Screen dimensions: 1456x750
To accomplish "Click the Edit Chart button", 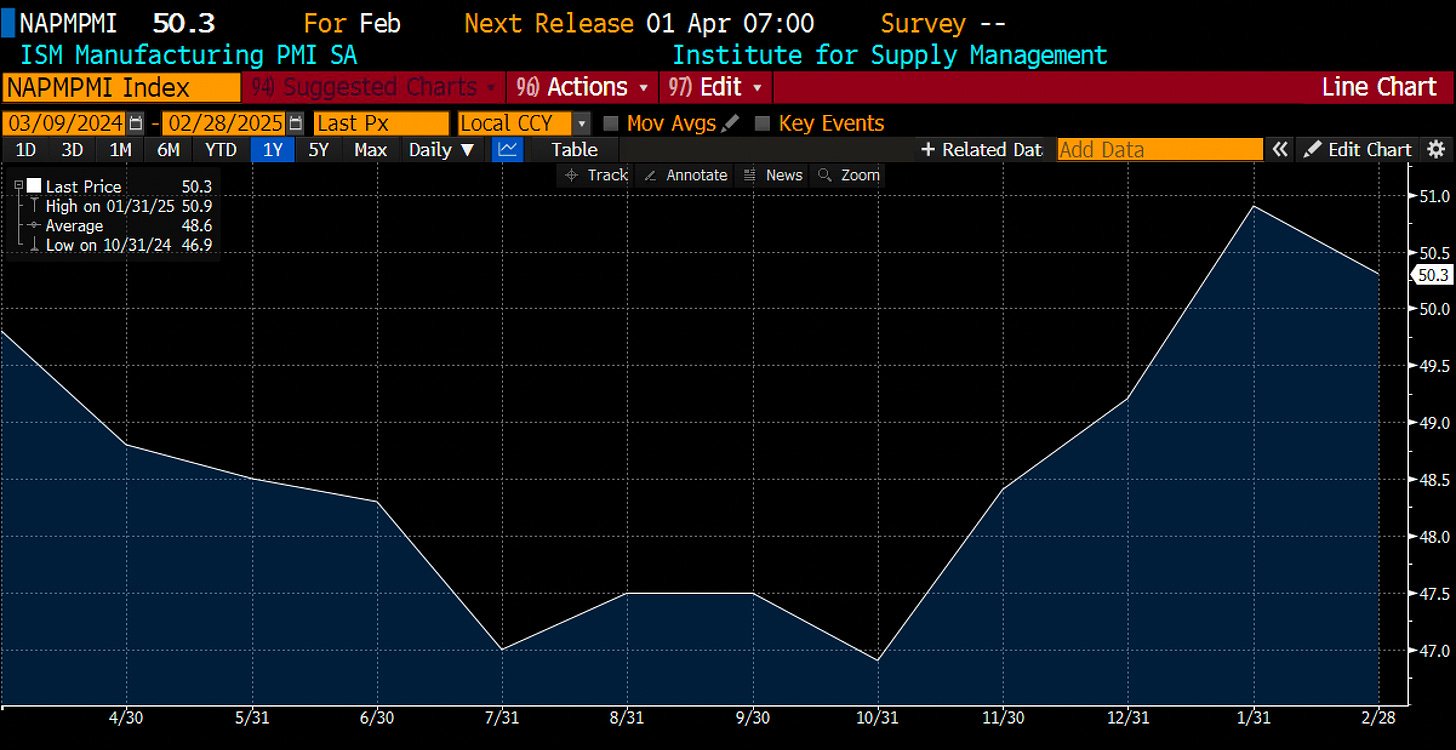I will point(1359,150).
